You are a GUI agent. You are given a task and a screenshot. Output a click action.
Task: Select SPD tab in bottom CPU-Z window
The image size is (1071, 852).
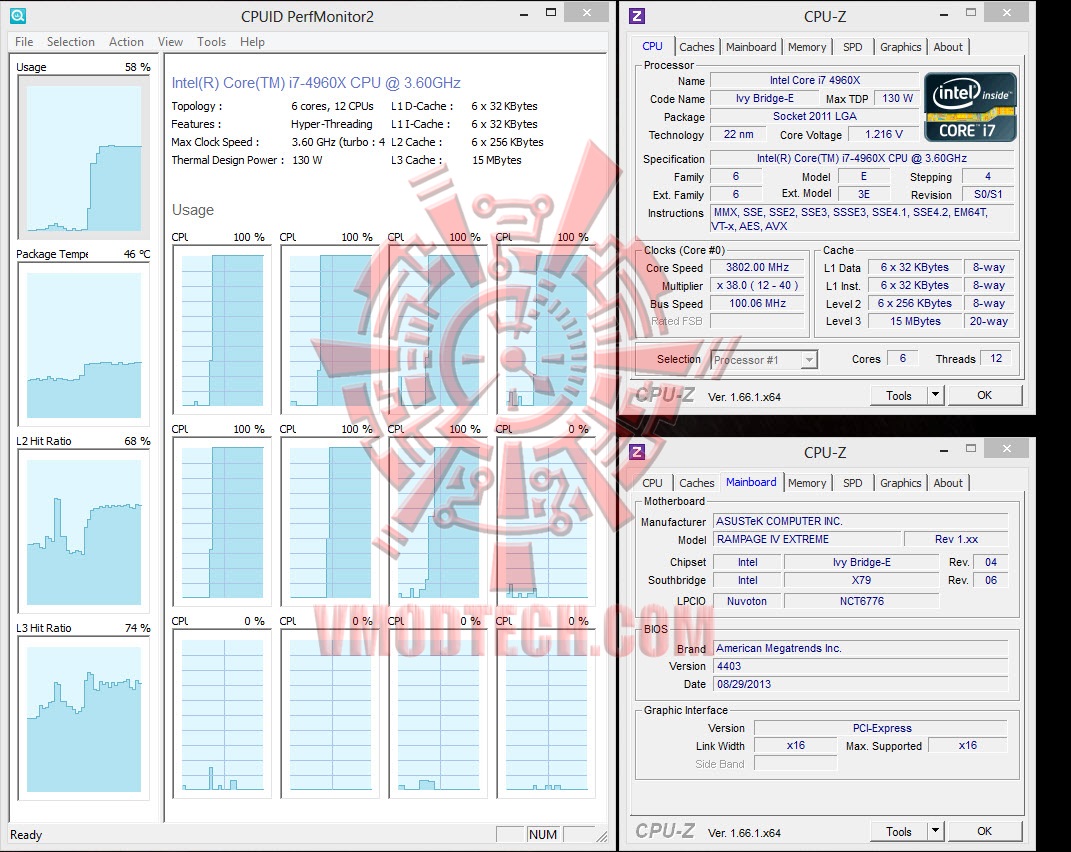pyautogui.click(x=852, y=482)
